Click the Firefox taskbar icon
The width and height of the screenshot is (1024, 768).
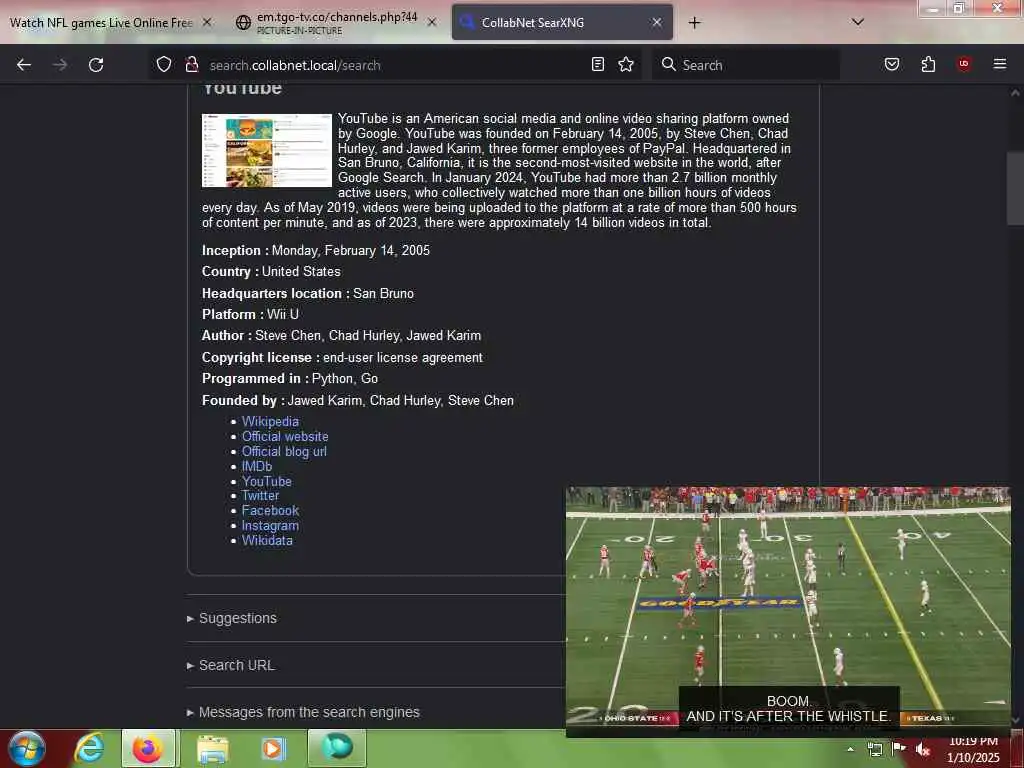point(148,749)
